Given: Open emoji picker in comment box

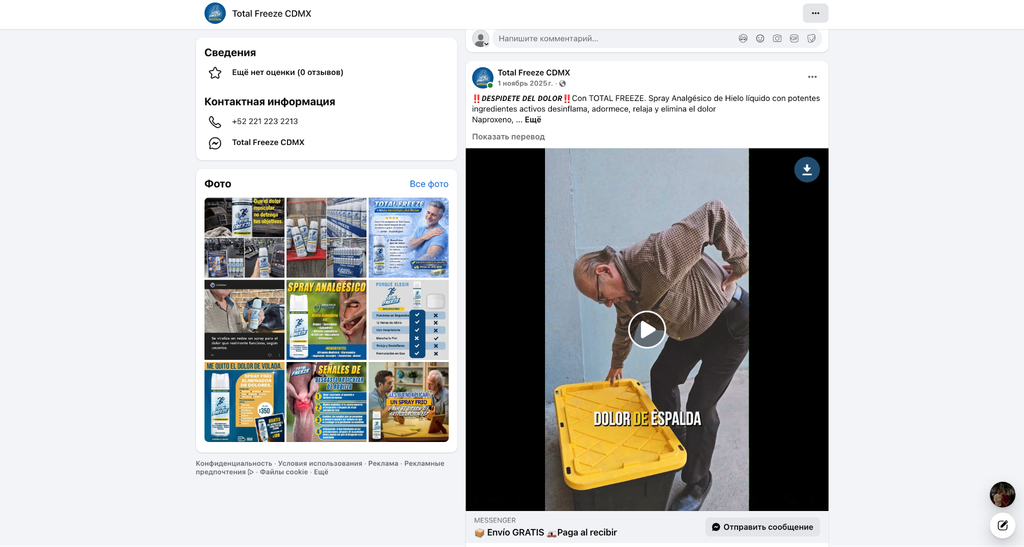Looking at the screenshot, I should (760, 39).
